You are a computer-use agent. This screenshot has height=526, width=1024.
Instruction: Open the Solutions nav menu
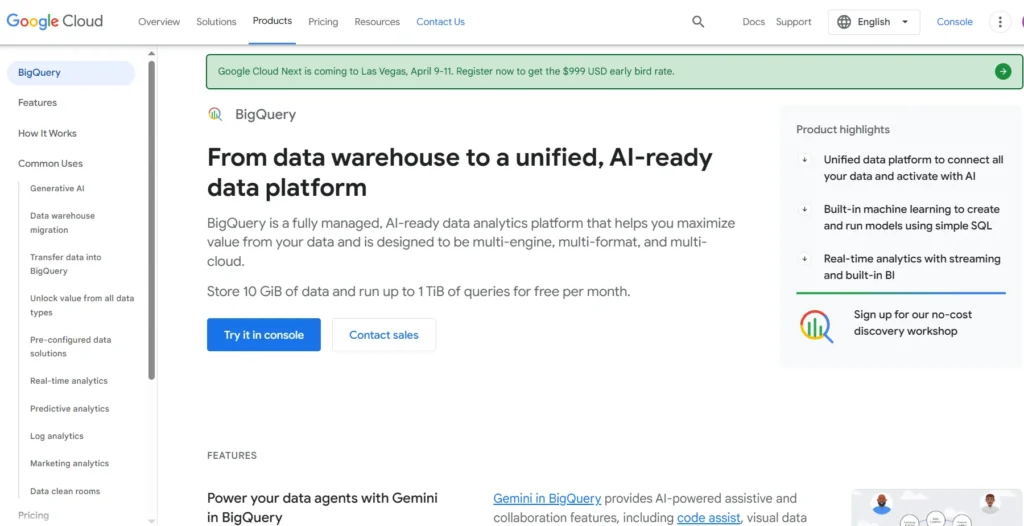pos(216,22)
